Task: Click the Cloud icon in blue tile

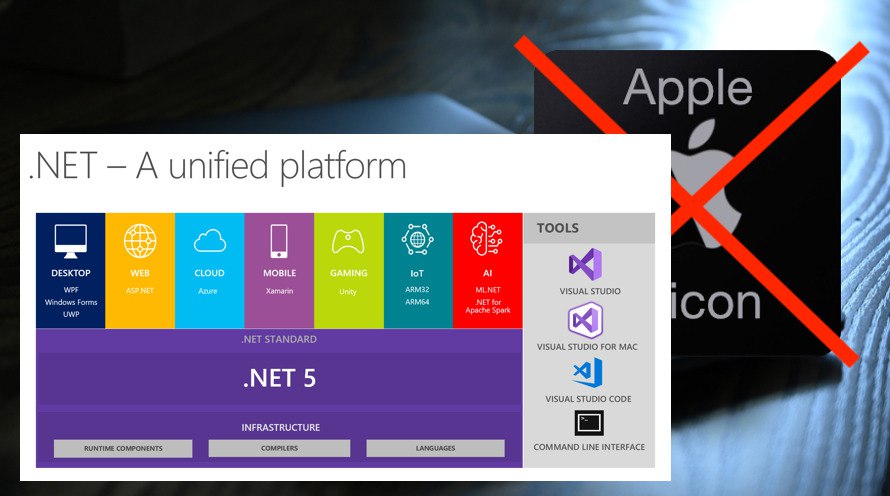Action: point(209,241)
